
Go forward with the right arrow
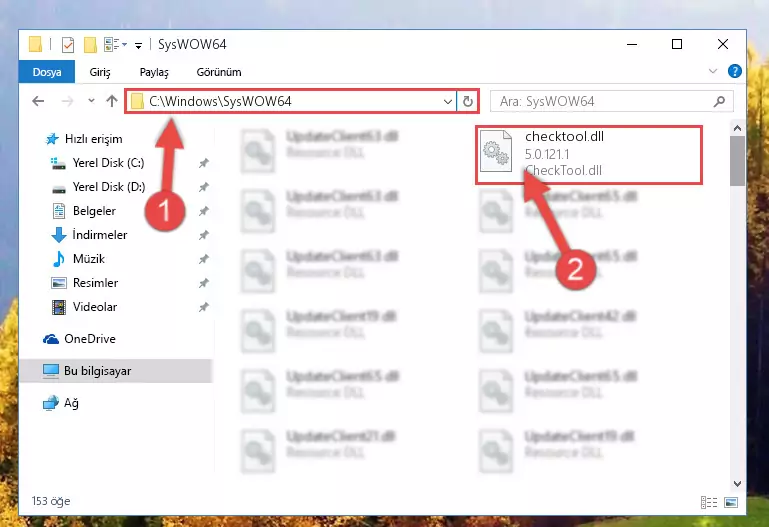(x=67, y=101)
